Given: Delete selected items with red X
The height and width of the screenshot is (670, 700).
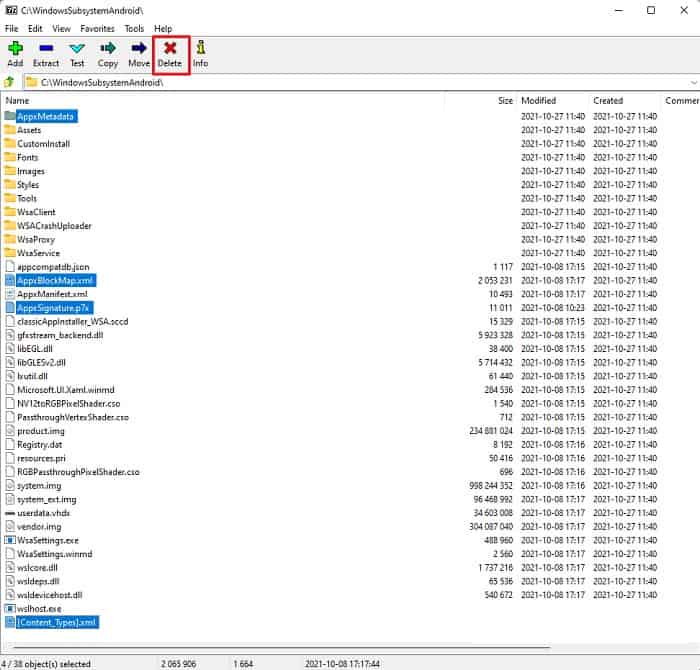Looking at the screenshot, I should click(x=170, y=52).
